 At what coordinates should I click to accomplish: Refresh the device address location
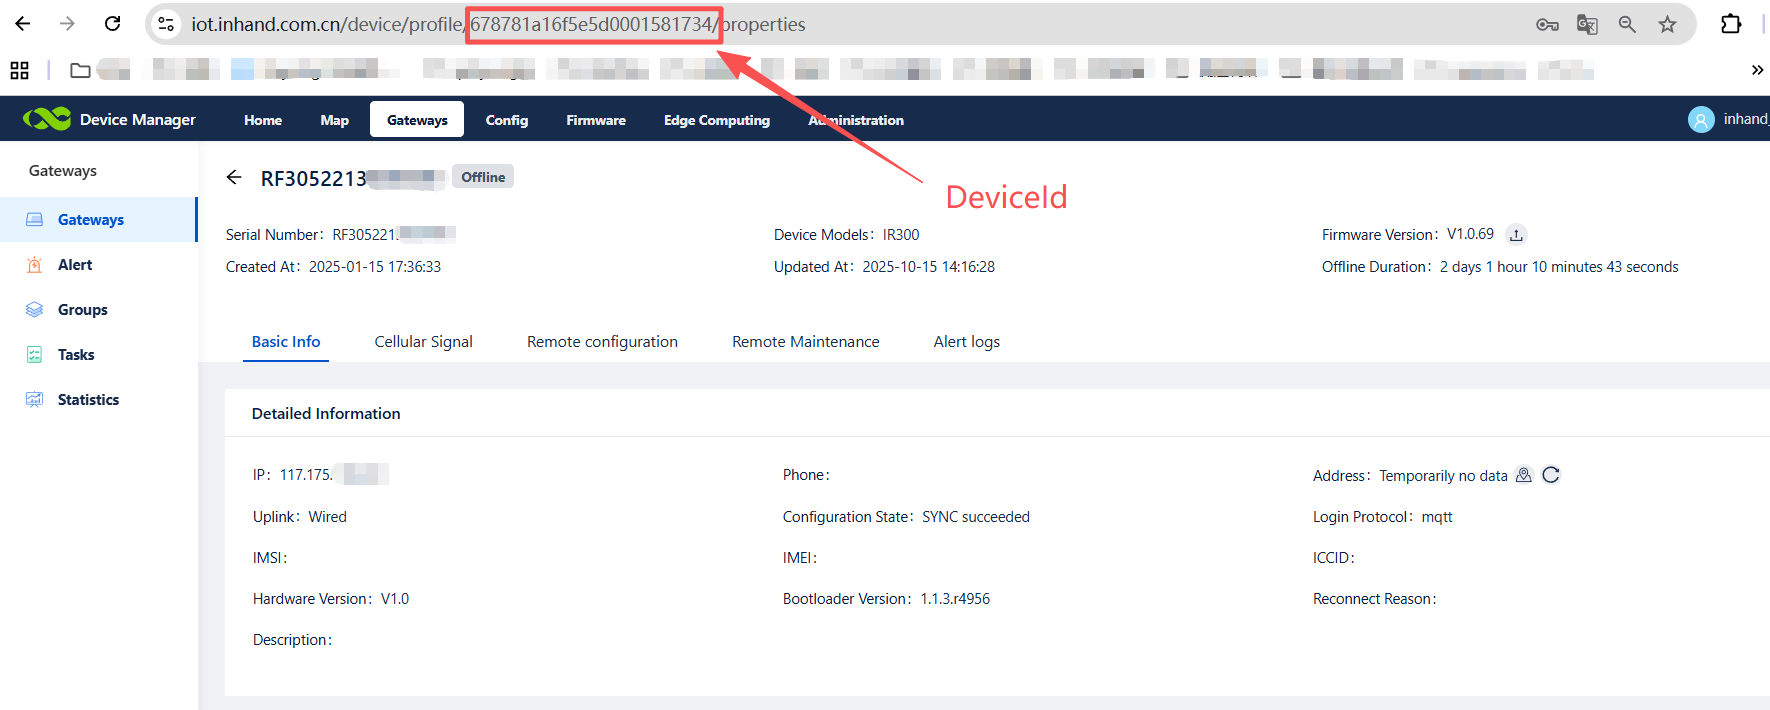point(1551,475)
